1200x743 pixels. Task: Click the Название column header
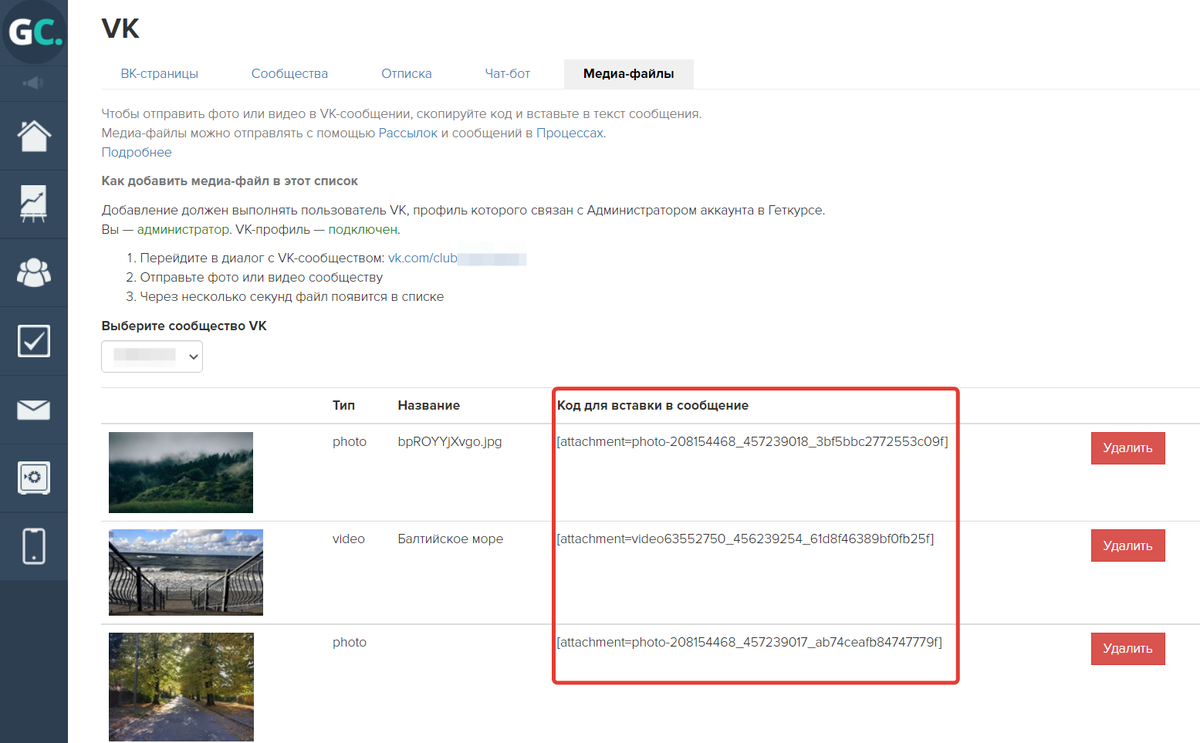pos(429,406)
